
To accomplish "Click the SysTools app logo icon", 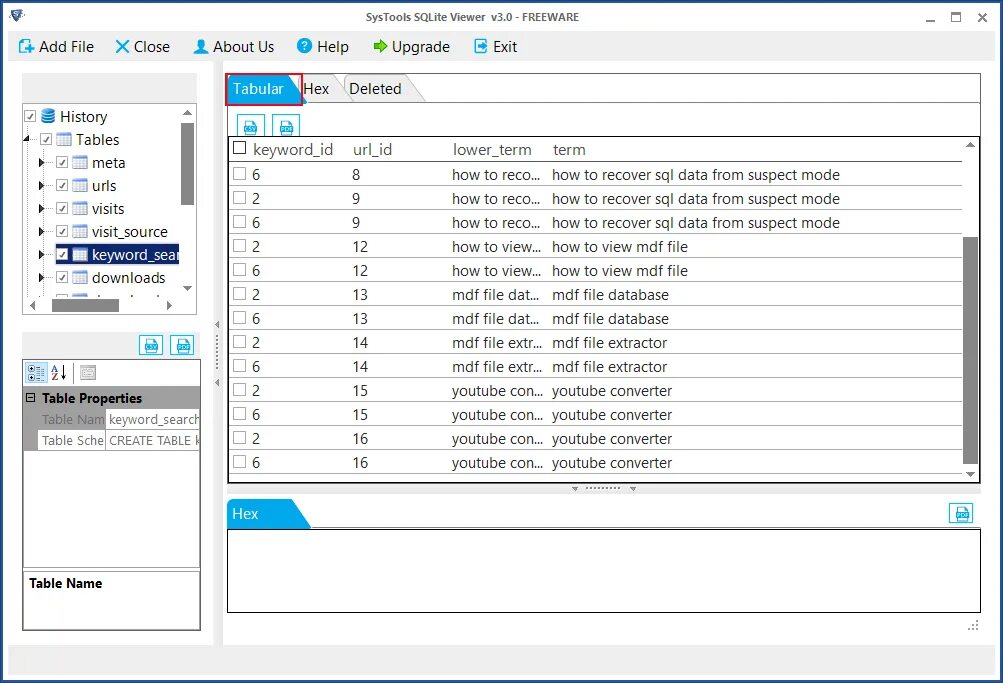I will pyautogui.click(x=17, y=15).
